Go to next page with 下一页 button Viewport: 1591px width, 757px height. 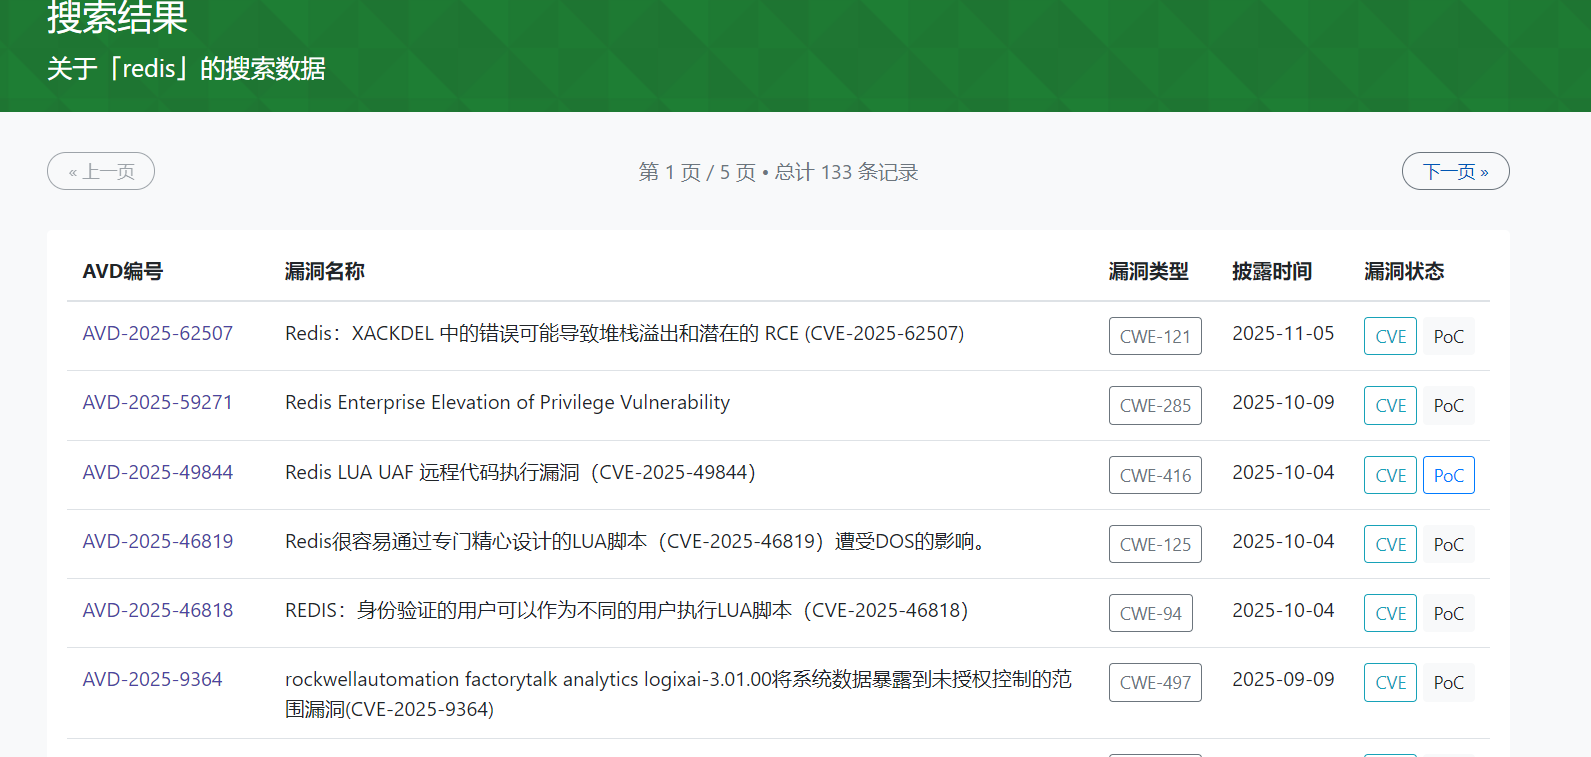(1455, 171)
